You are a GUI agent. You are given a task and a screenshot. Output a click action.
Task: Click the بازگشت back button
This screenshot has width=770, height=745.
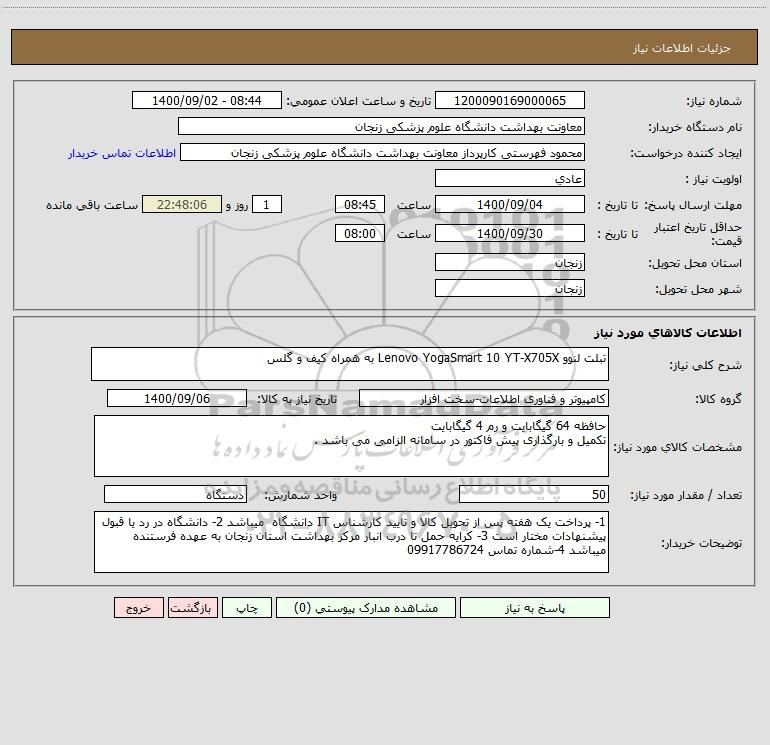coord(193,608)
